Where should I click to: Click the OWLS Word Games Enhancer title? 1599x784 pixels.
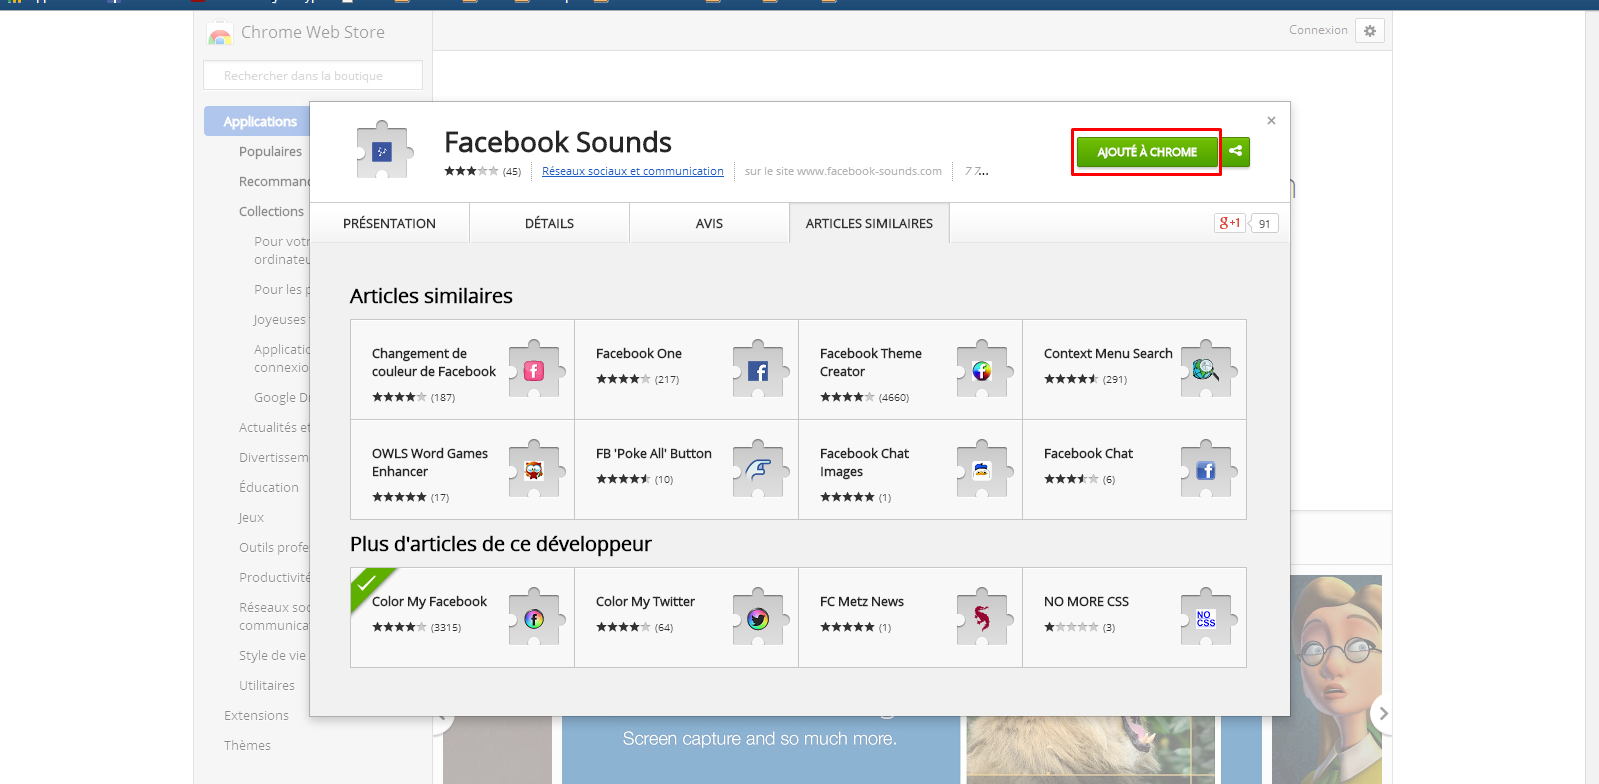click(430, 462)
